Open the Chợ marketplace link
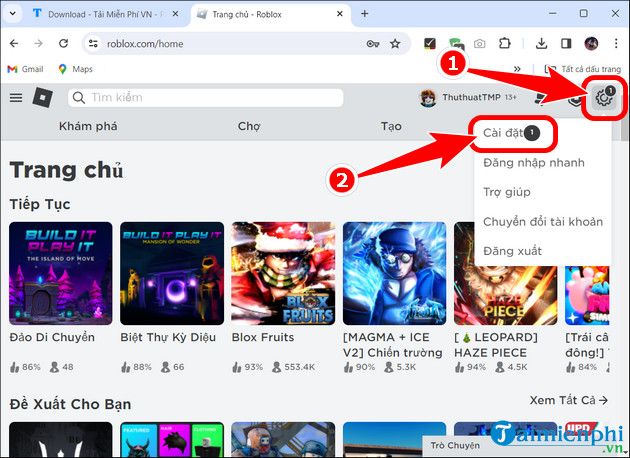Image resolution: width=630 pixels, height=458 pixels. pos(249,126)
